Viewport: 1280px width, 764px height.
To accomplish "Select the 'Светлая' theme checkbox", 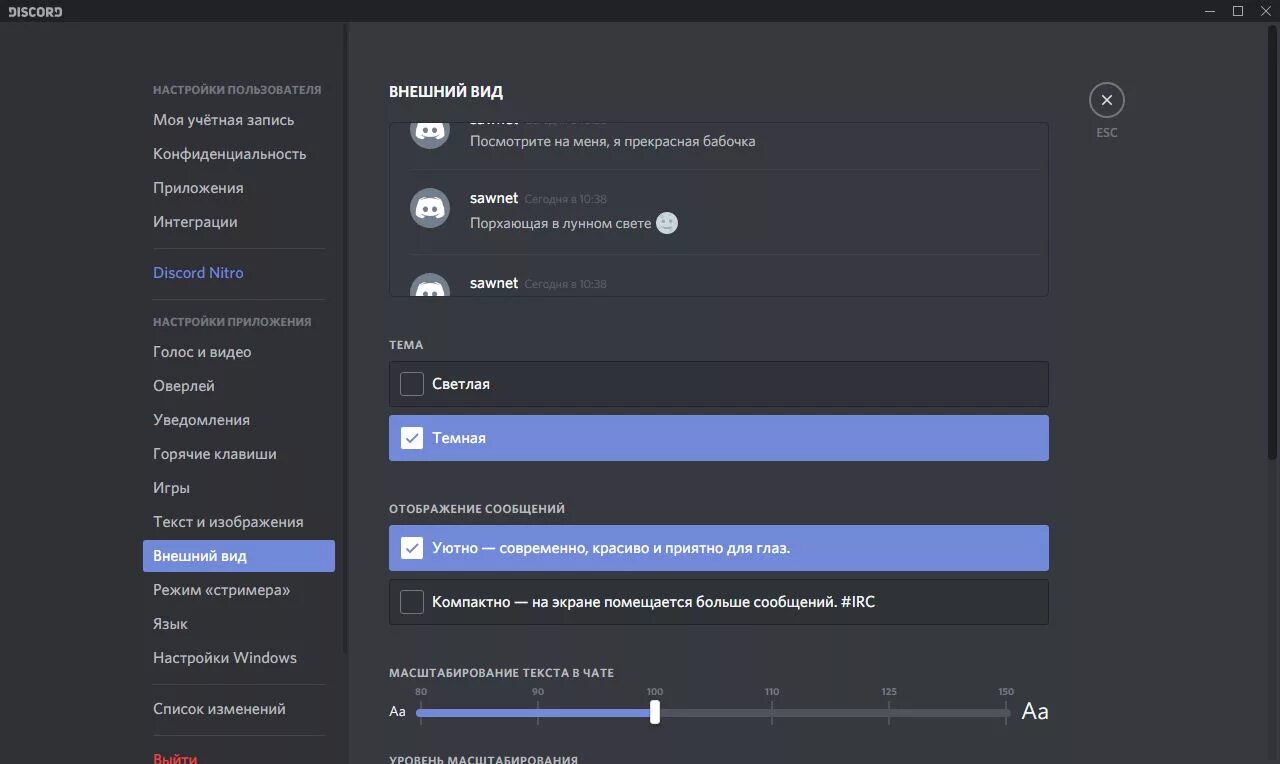I will point(412,384).
